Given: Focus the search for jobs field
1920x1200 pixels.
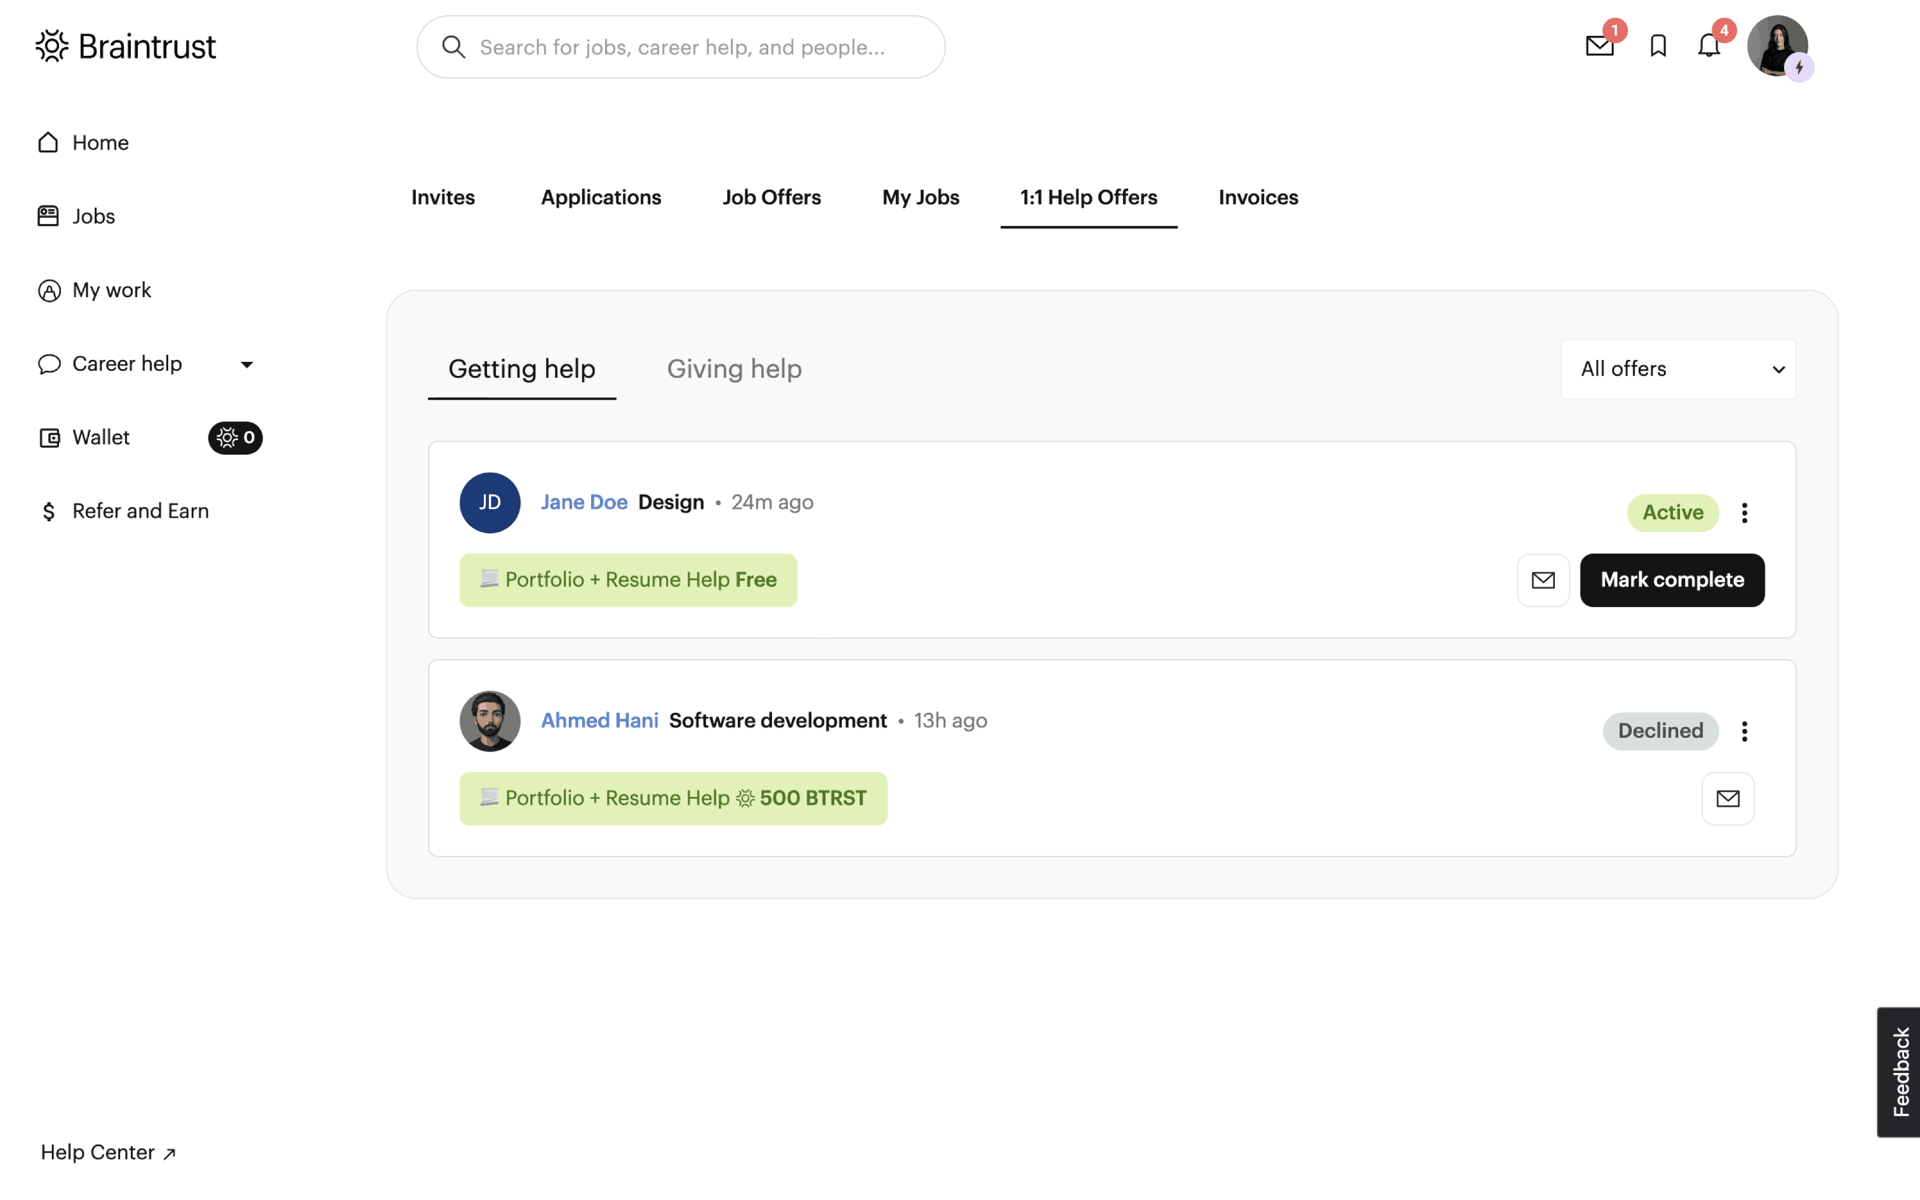Looking at the screenshot, I should tap(681, 47).
